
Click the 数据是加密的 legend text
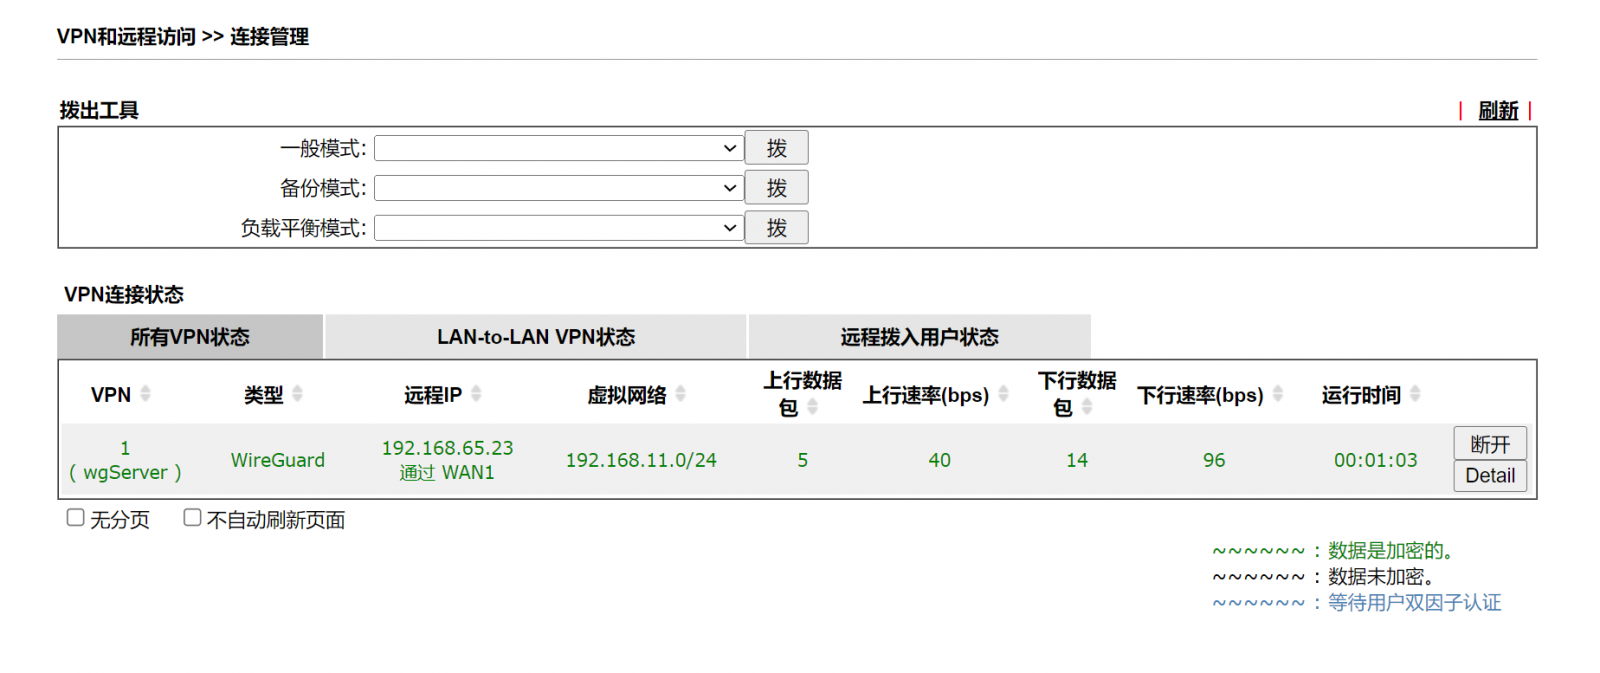(x=1390, y=551)
